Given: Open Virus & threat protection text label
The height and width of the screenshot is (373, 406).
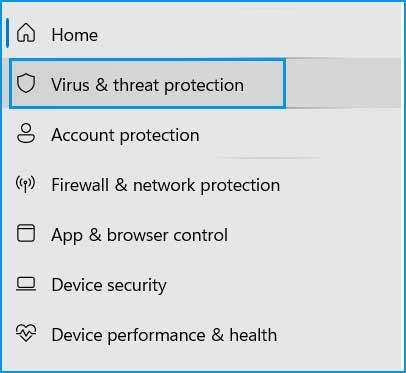Looking at the screenshot, I should tap(147, 85).
